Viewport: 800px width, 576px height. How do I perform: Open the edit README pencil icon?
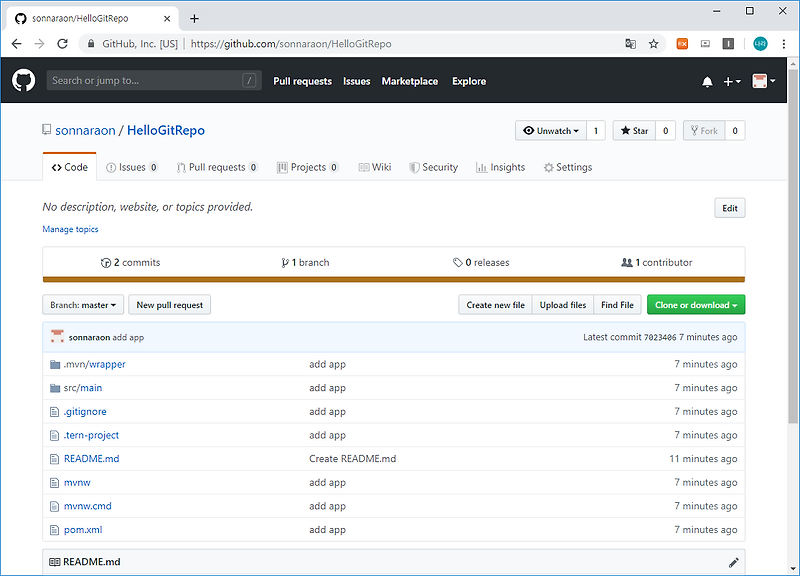pyautogui.click(x=734, y=562)
